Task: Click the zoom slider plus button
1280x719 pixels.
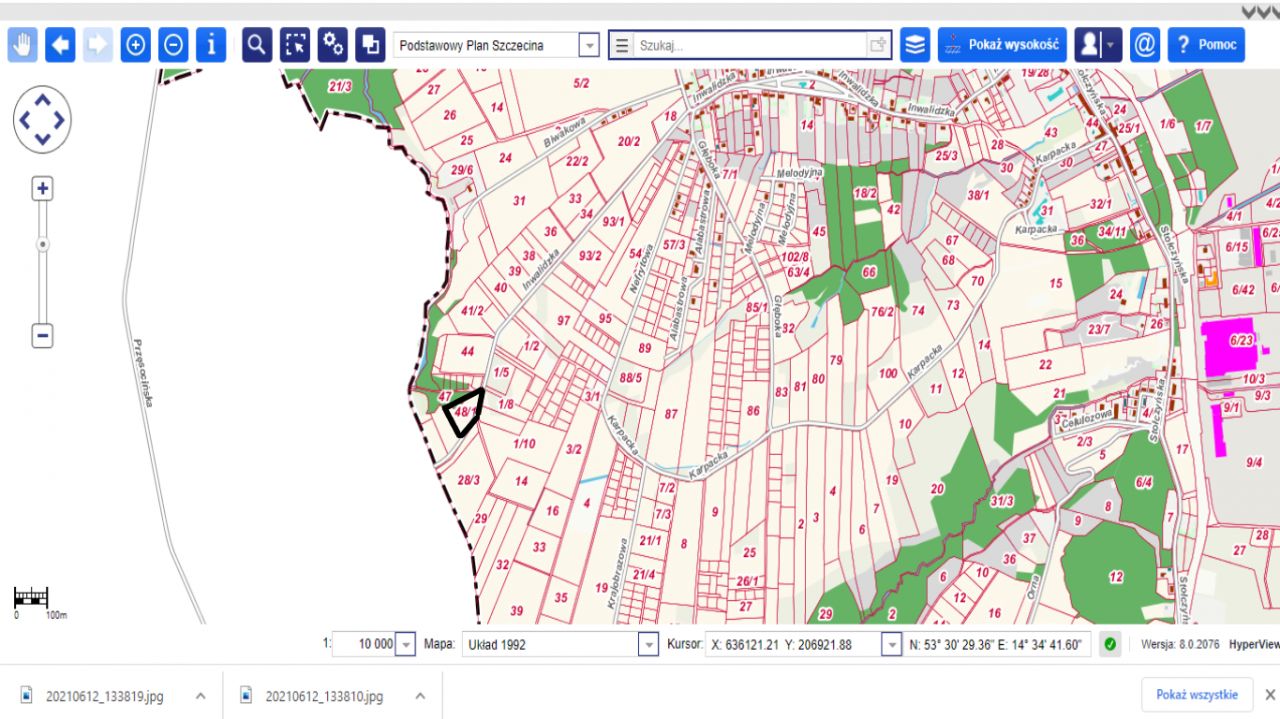Action: click(42, 189)
